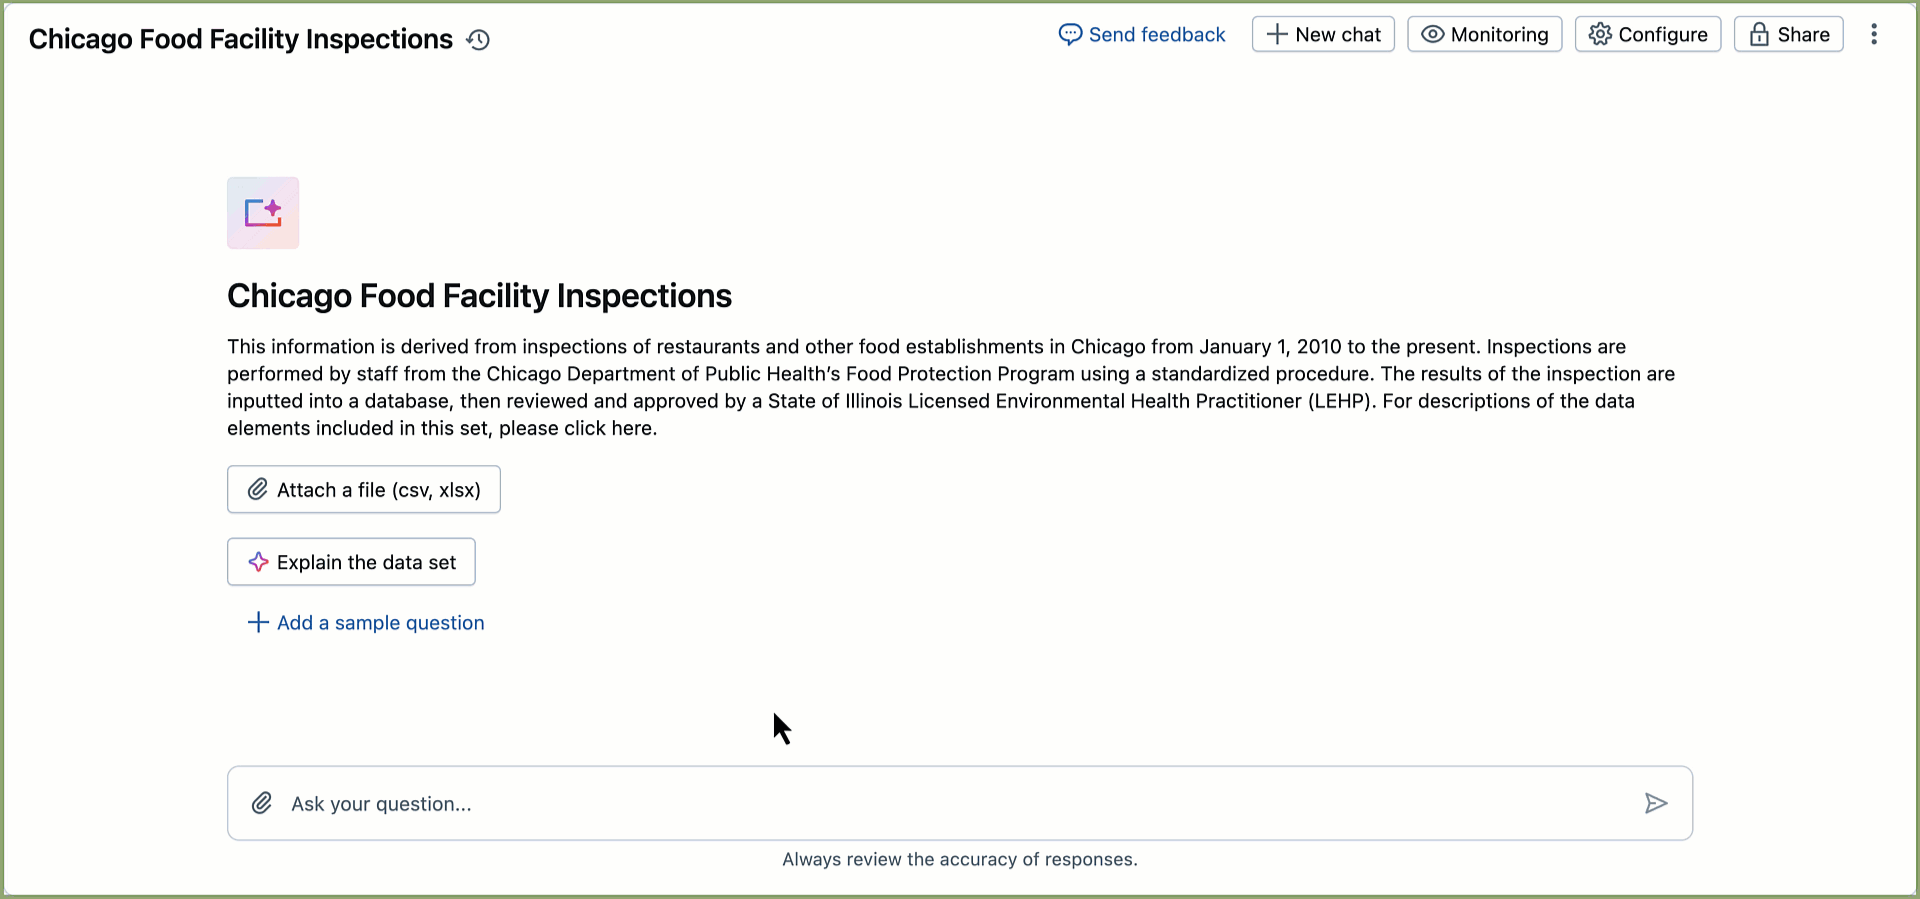Focus the Ask your question field
Screen dimensions: 1920x899
[950, 803]
